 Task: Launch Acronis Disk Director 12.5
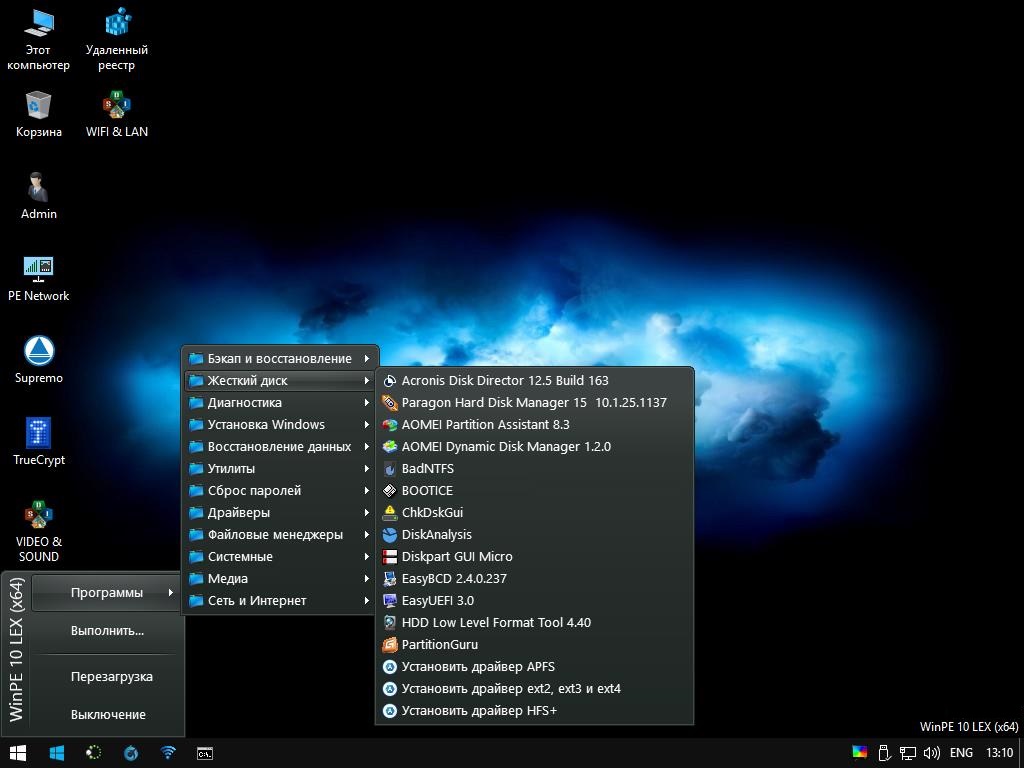click(x=502, y=380)
